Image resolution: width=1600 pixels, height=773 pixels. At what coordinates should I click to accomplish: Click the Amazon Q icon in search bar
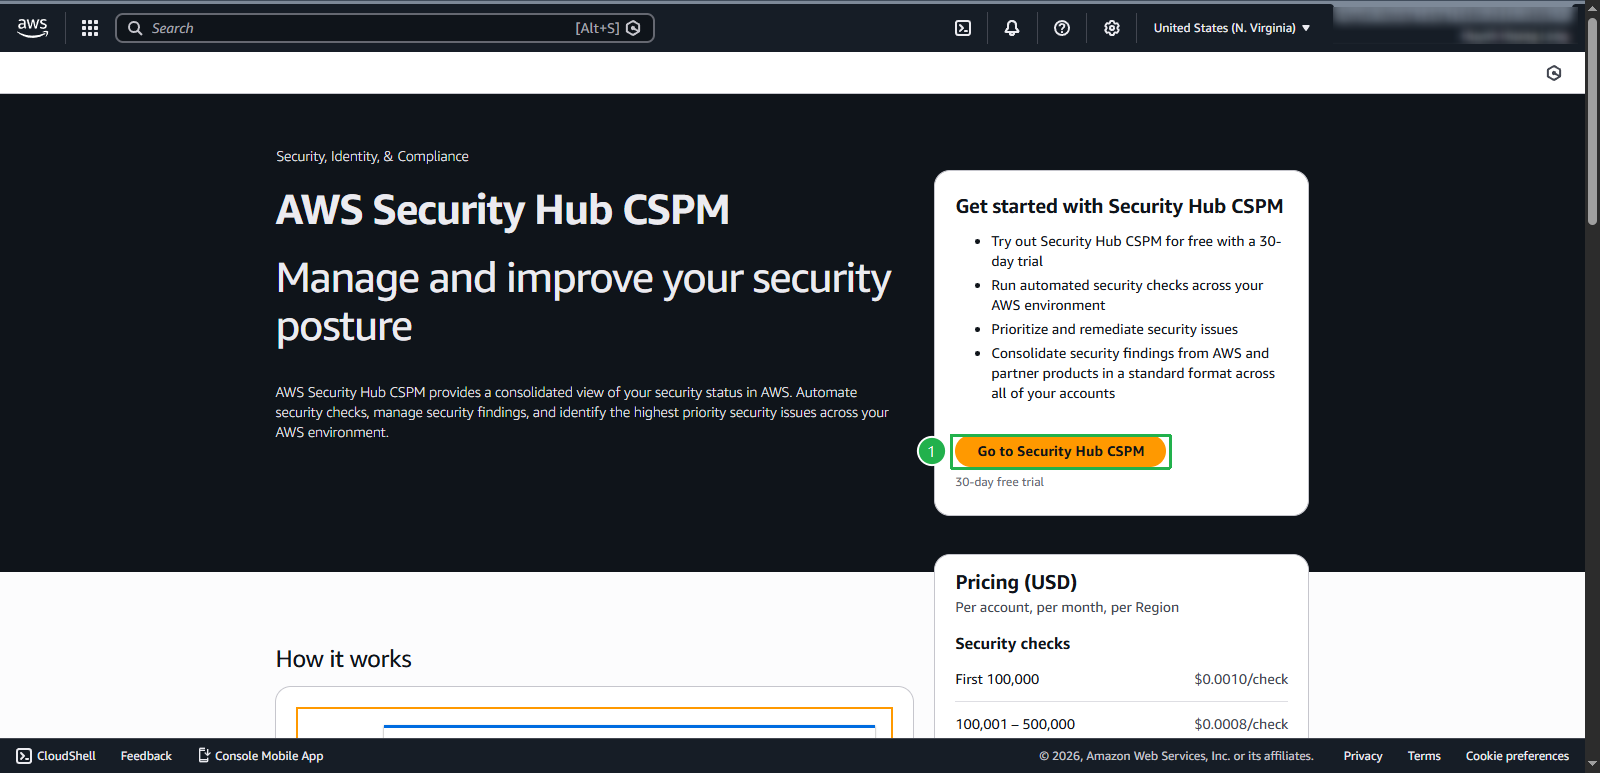(633, 28)
